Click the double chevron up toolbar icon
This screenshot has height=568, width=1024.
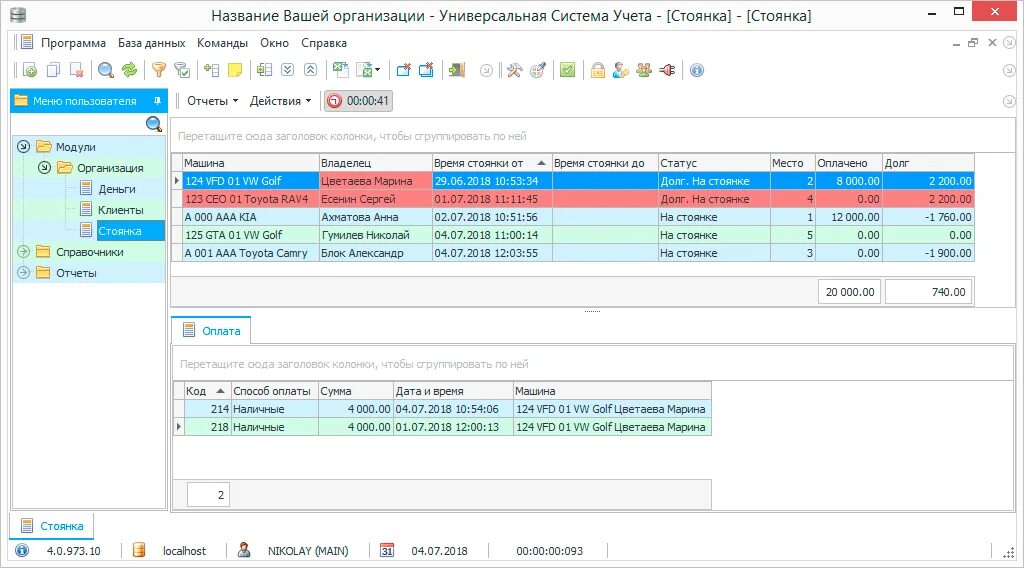click(311, 70)
